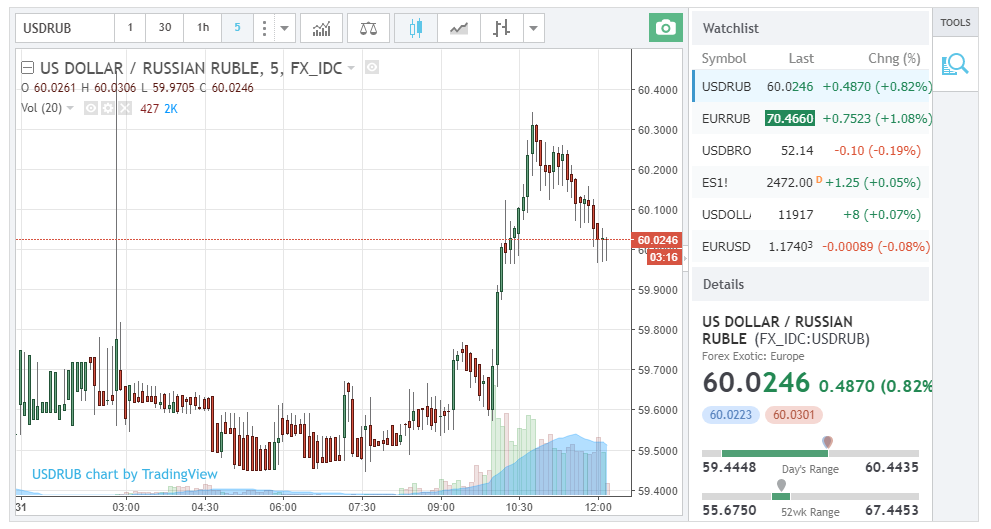The image size is (991, 529).
Task: Open the Vol (20) indicator dropdown
Action: 70,108
